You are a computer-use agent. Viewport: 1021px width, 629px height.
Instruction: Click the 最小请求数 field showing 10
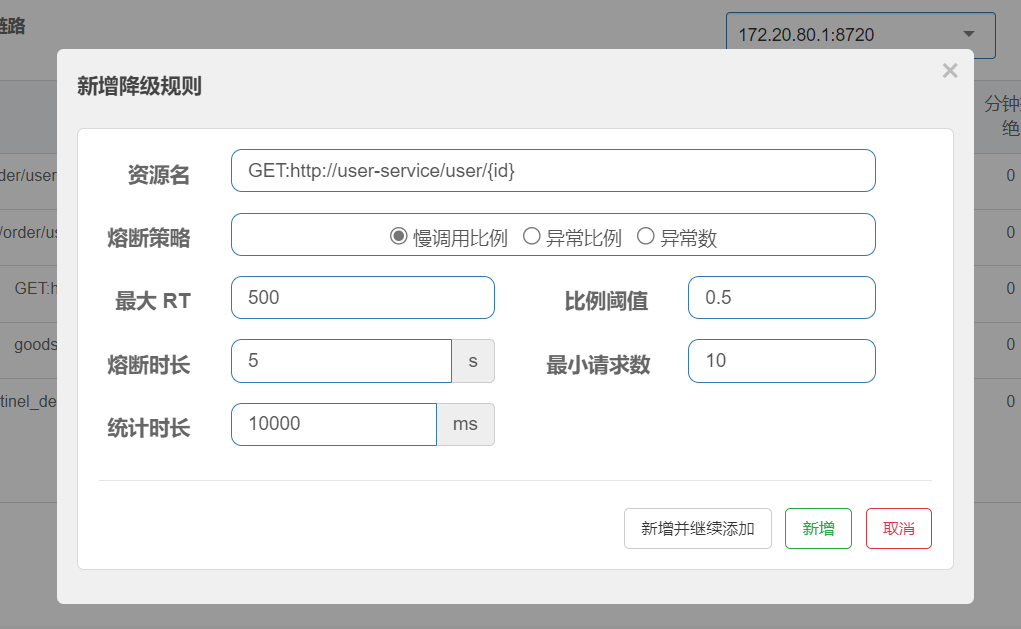781,361
